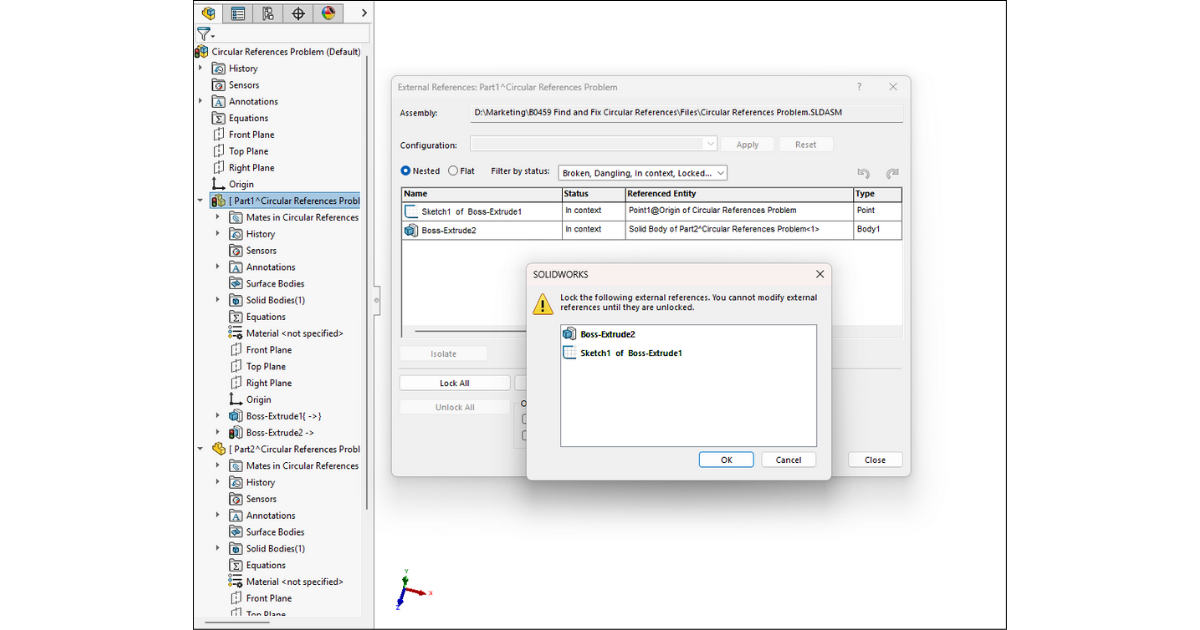Open the FeatureManager design tree tab
Image resolution: width=1200 pixels, height=630 pixels.
coord(208,13)
